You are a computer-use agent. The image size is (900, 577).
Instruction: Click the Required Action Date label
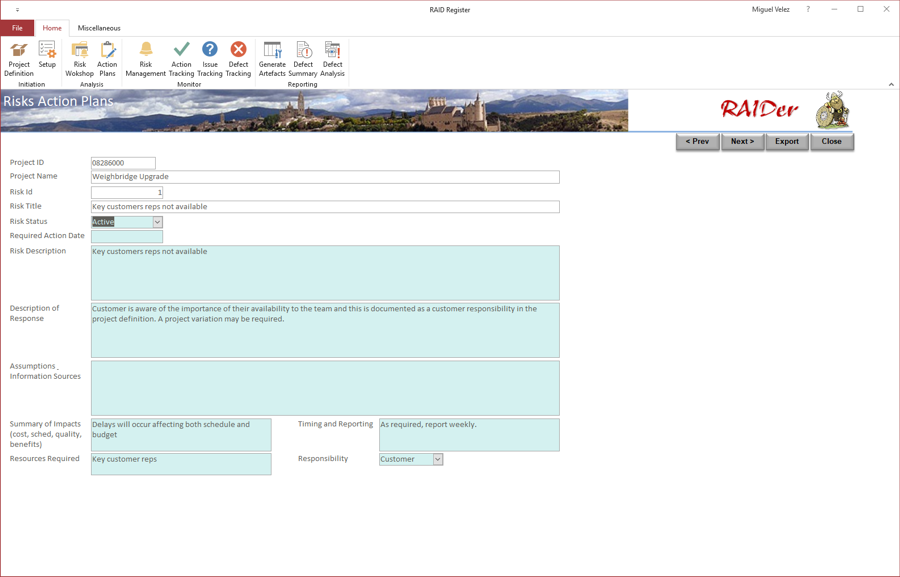tap(47, 236)
